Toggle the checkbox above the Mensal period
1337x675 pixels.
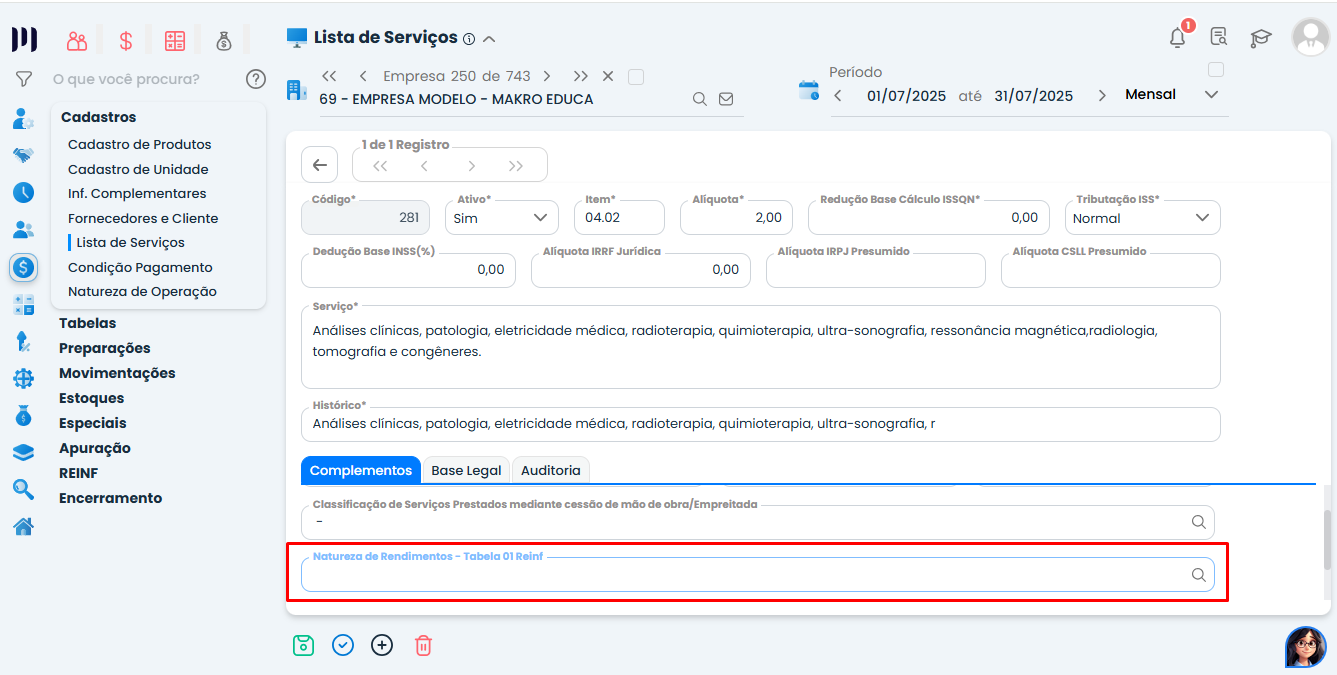pyautogui.click(x=1216, y=70)
